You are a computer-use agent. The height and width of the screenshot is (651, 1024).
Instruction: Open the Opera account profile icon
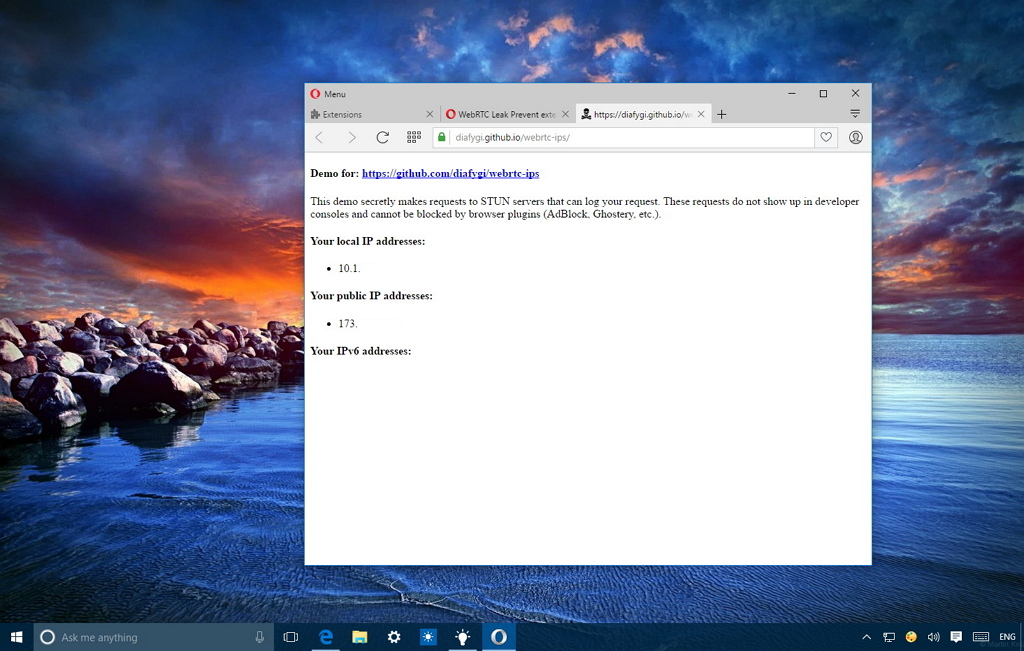tap(856, 137)
